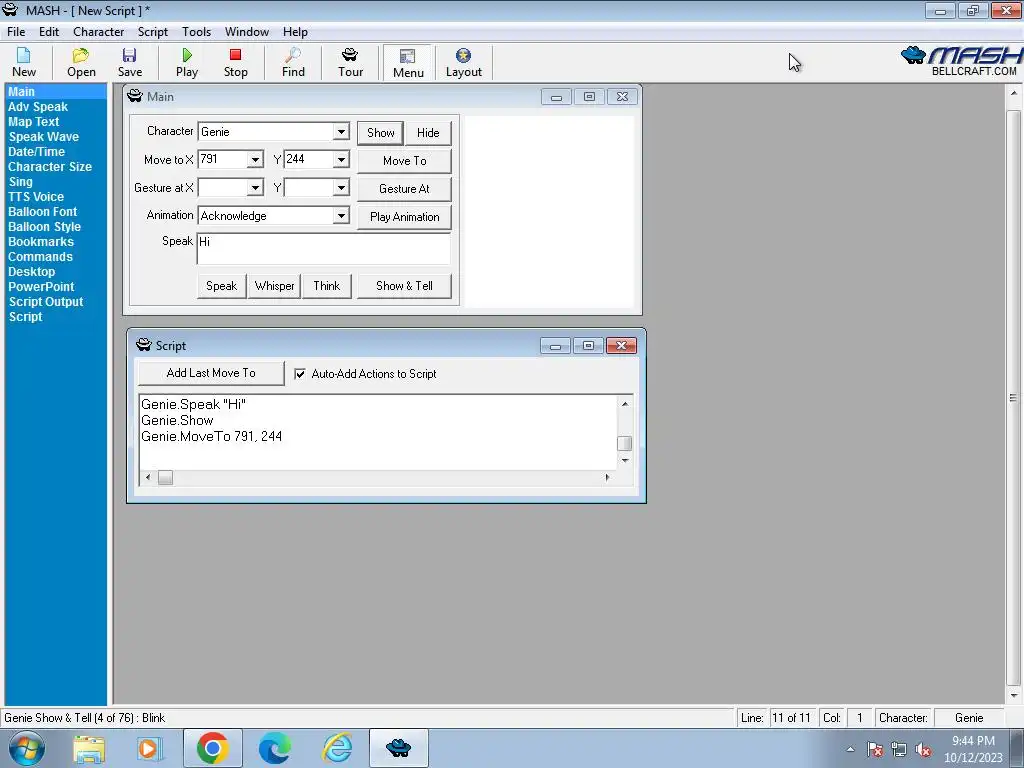The width and height of the screenshot is (1024, 768).
Task: Create a New script from toolbar
Action: (x=24, y=63)
